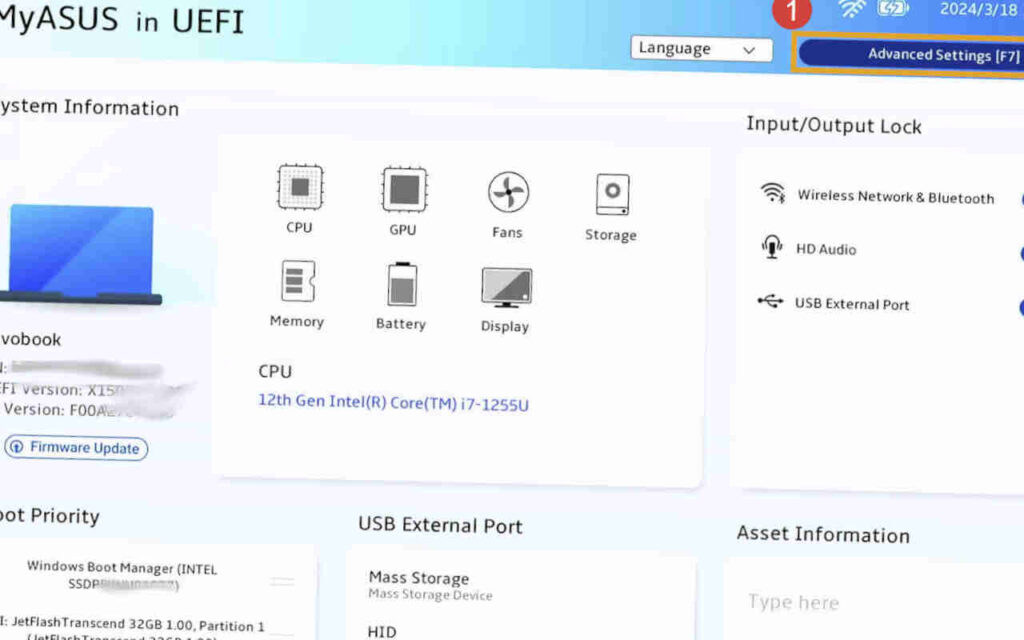Open the Fans information icon
This screenshot has height=640, width=1024.
click(x=508, y=193)
